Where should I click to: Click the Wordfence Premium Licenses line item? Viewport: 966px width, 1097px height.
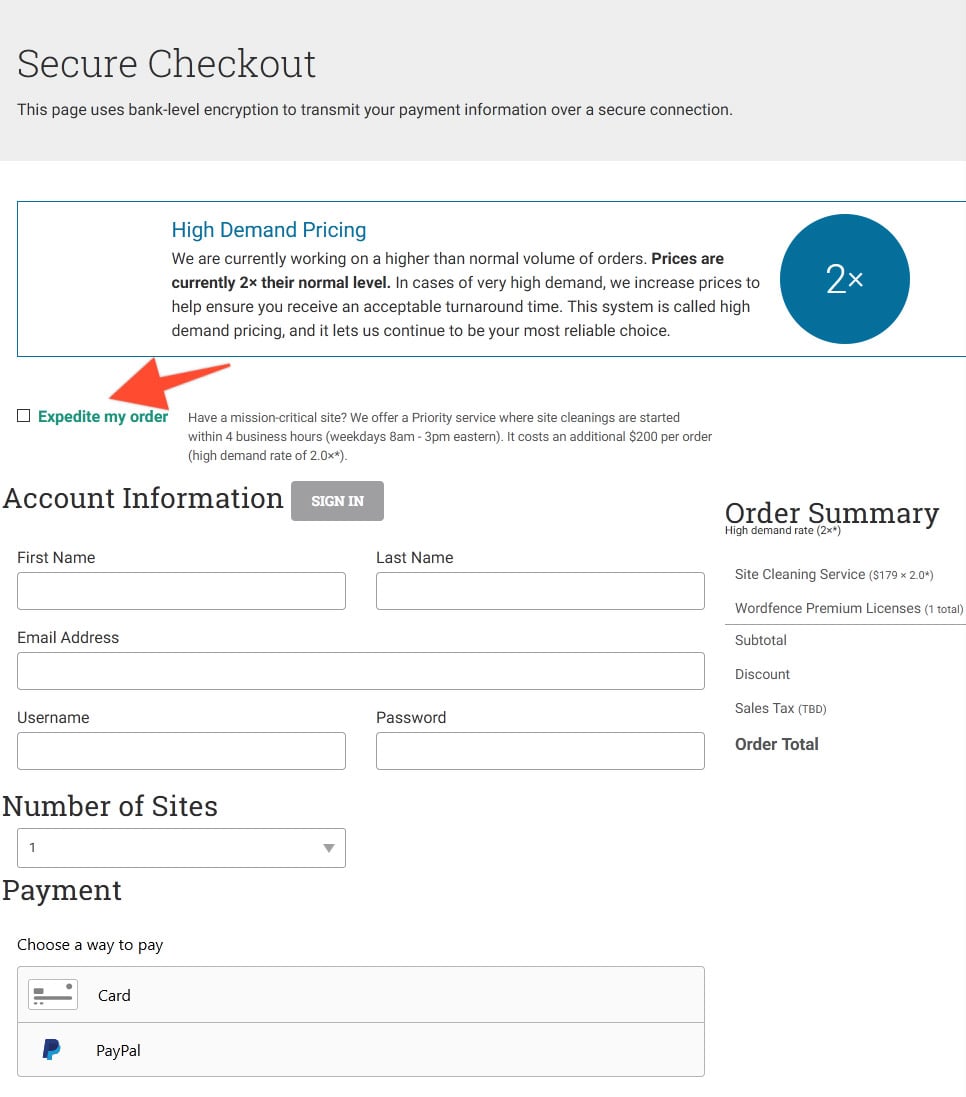click(848, 609)
